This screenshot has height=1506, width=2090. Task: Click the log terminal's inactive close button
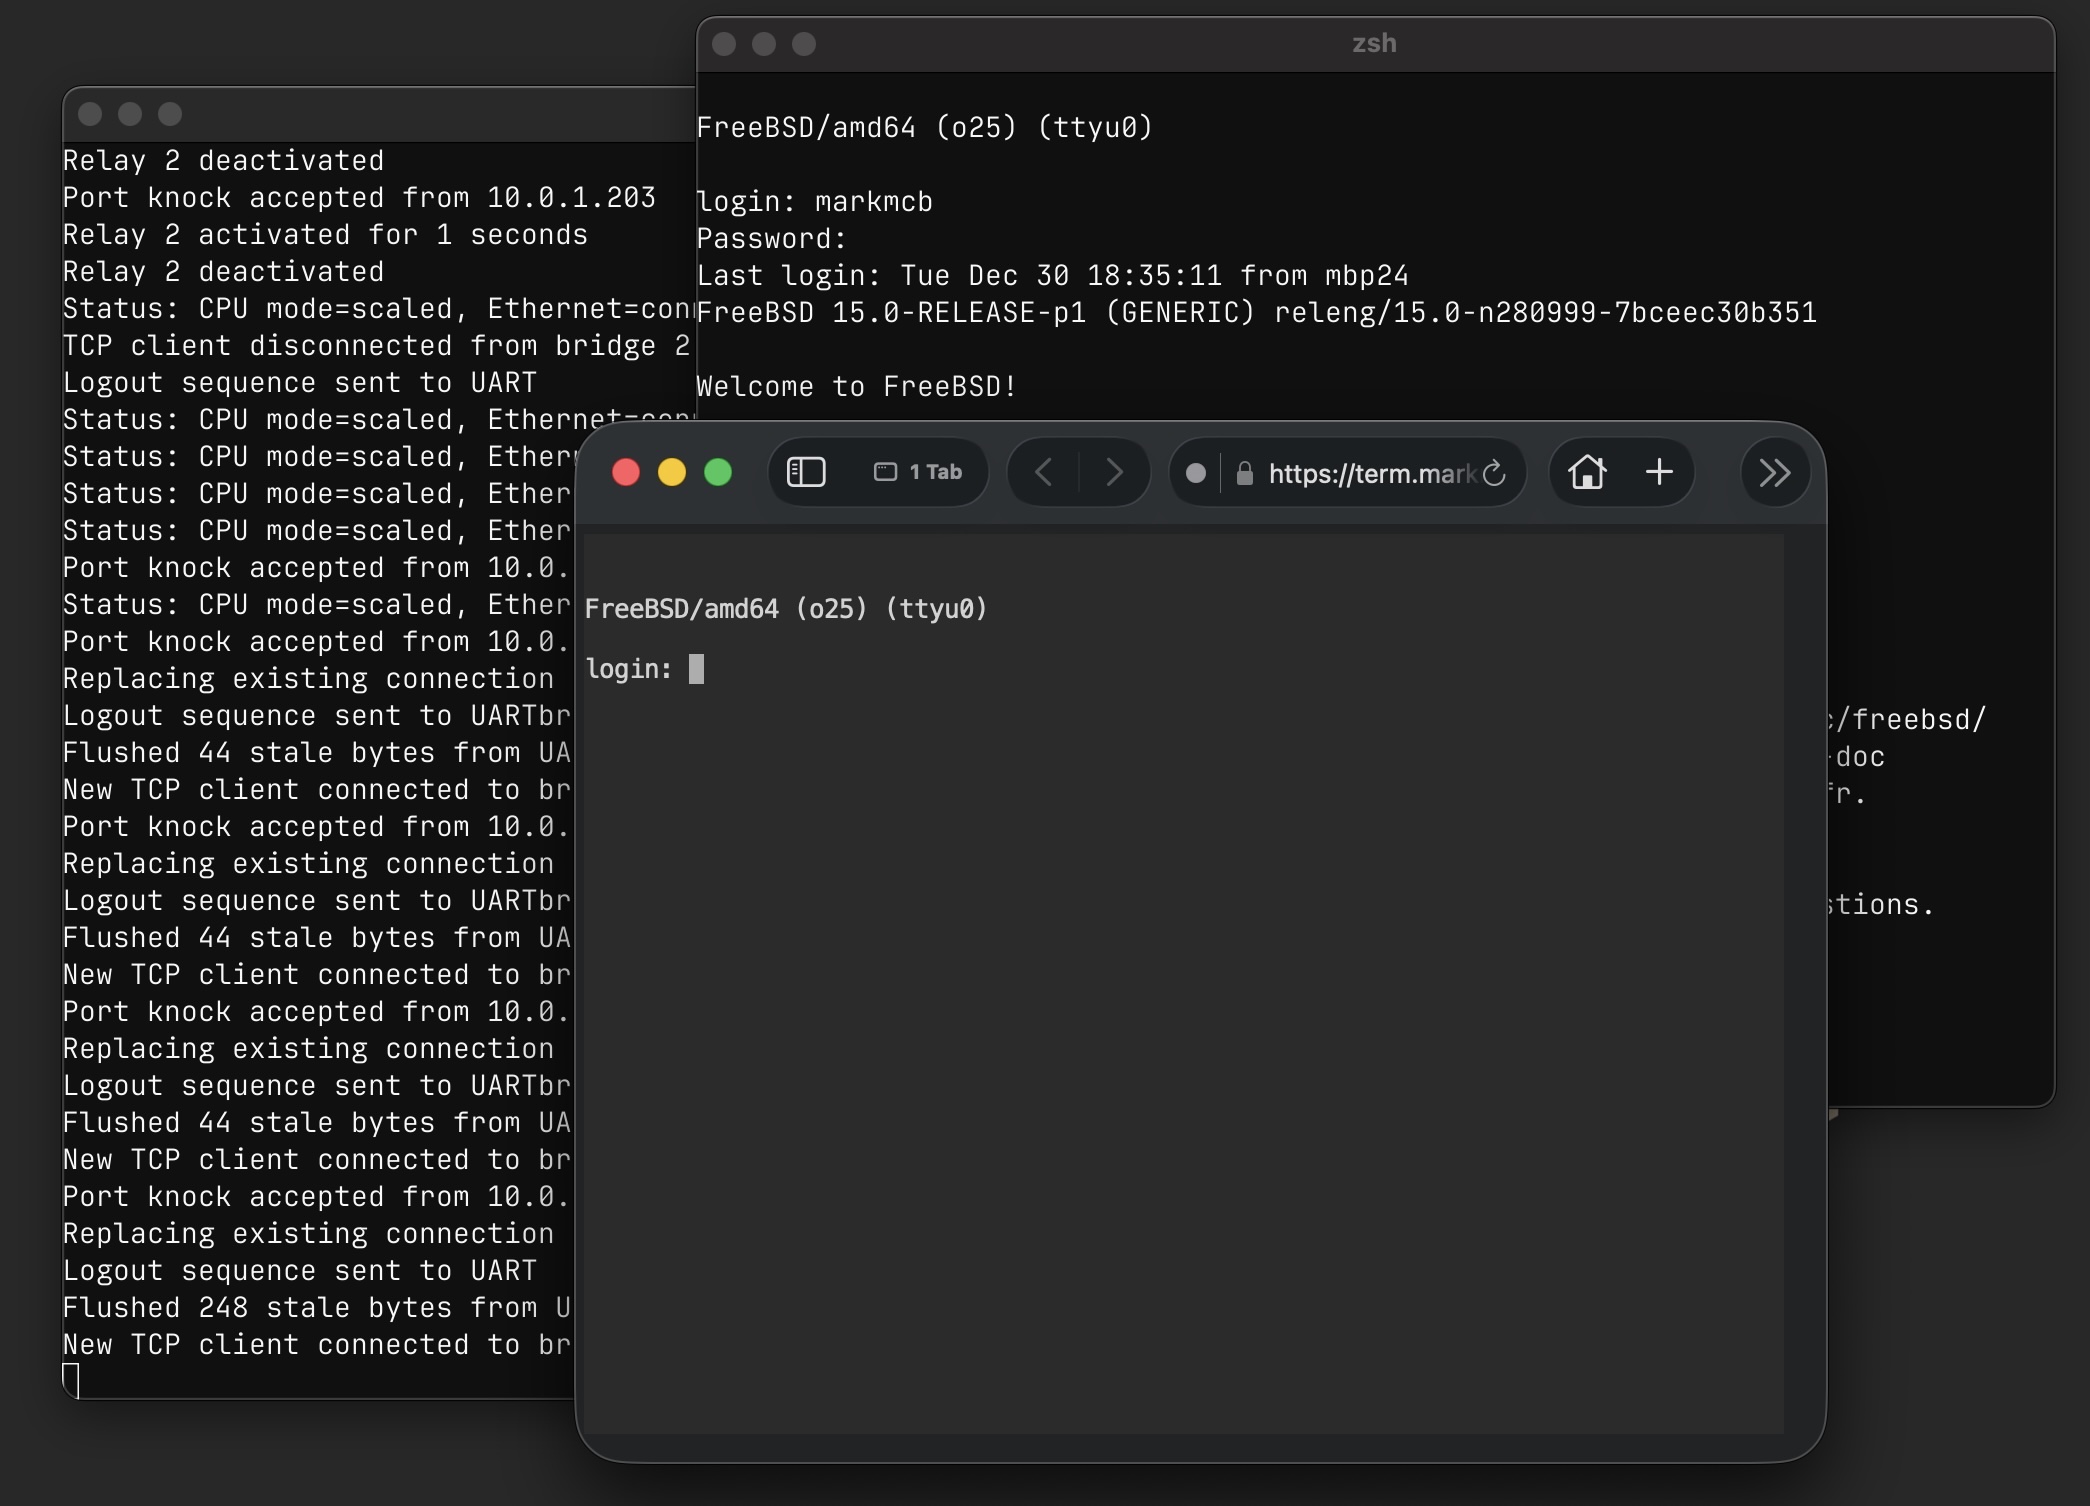(90, 114)
